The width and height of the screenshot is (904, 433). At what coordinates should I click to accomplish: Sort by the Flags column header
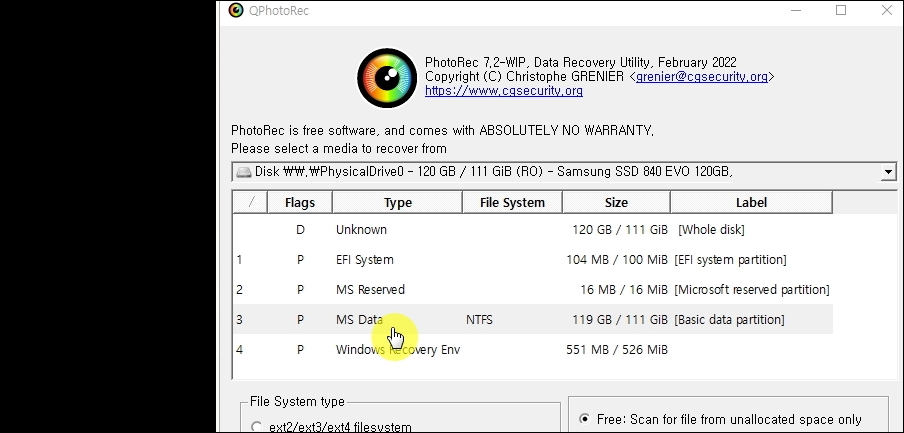coord(300,202)
